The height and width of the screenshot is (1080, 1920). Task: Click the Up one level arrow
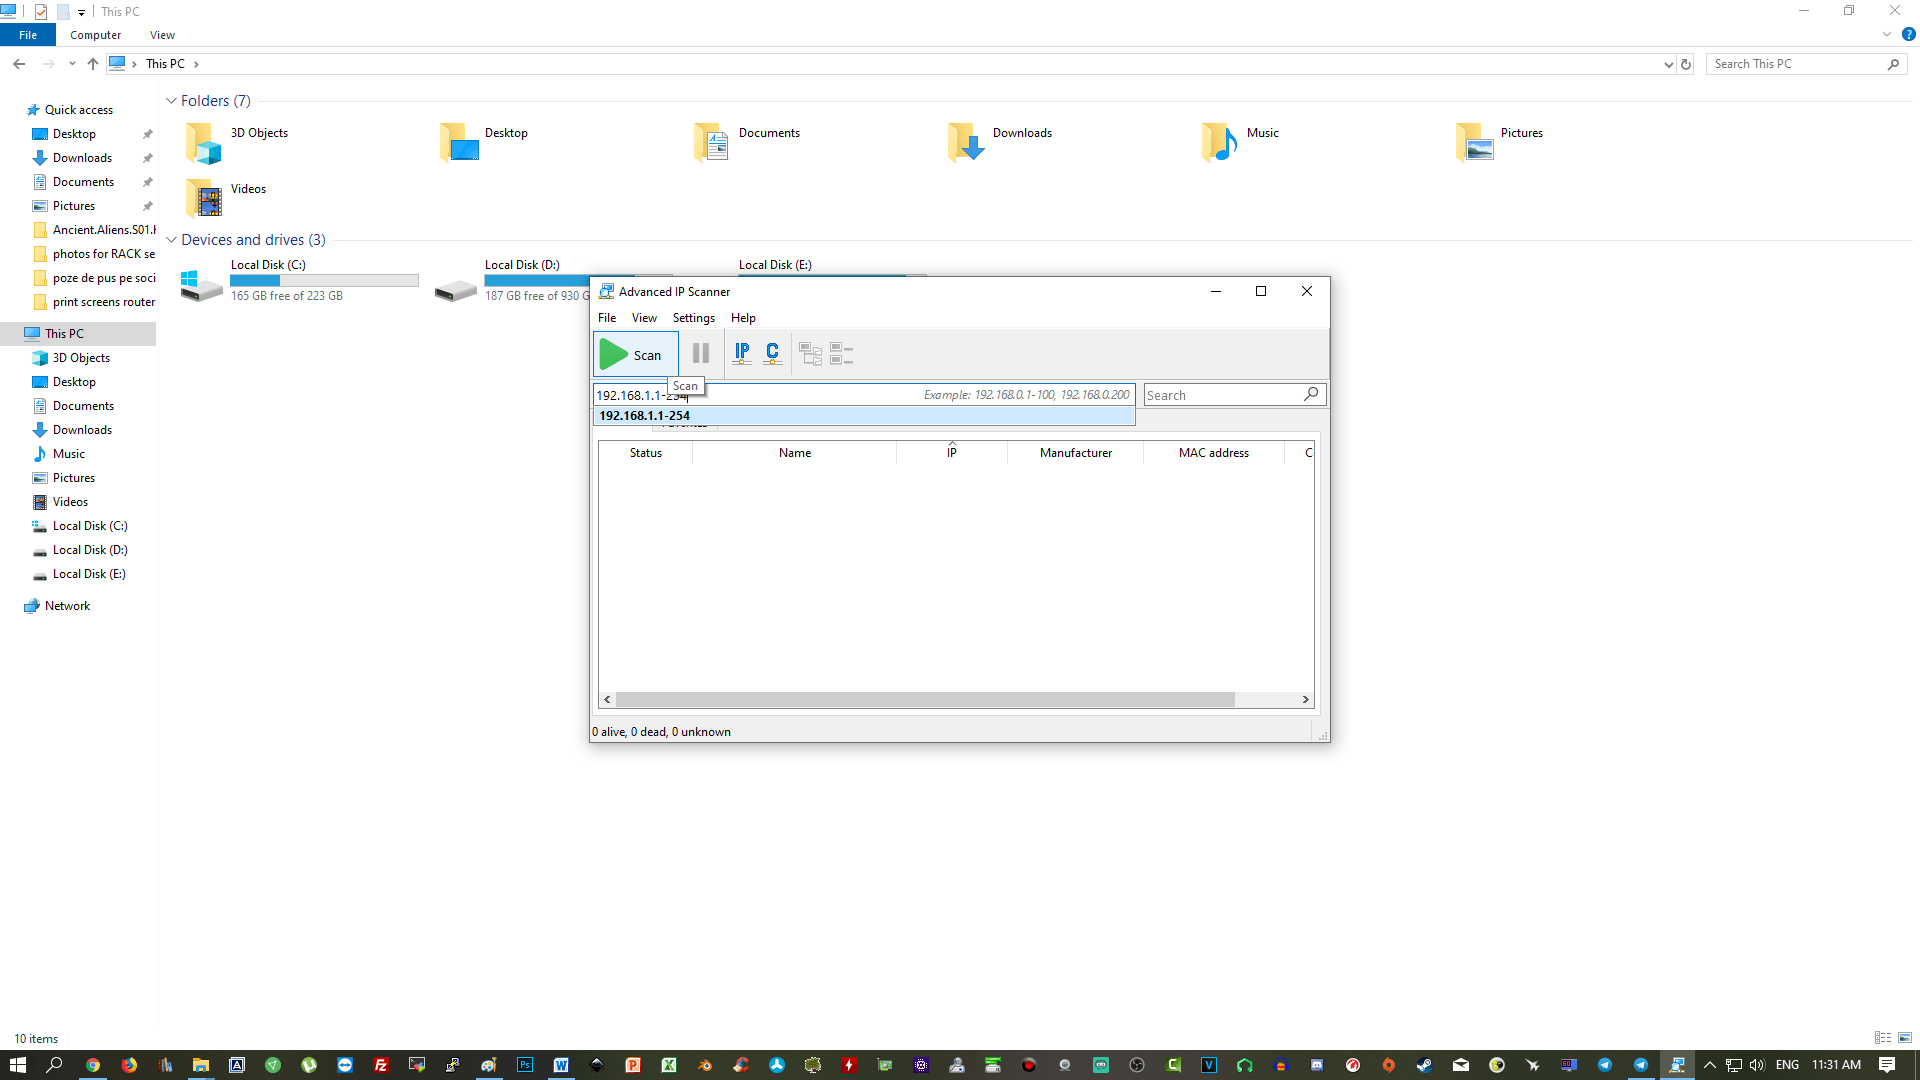coord(93,64)
